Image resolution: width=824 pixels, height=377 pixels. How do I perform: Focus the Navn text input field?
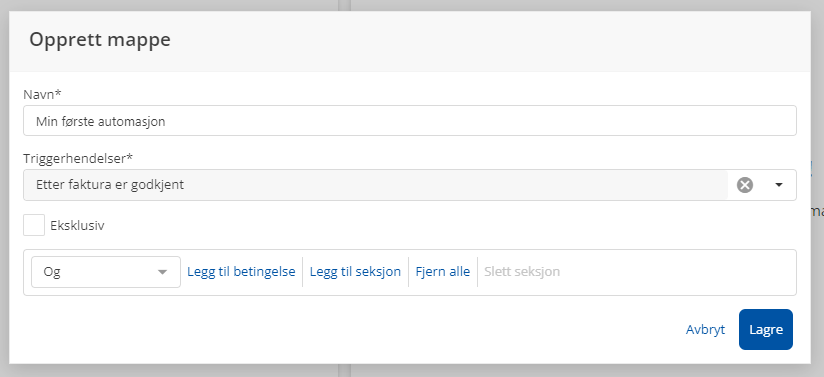pyautogui.click(x=410, y=121)
